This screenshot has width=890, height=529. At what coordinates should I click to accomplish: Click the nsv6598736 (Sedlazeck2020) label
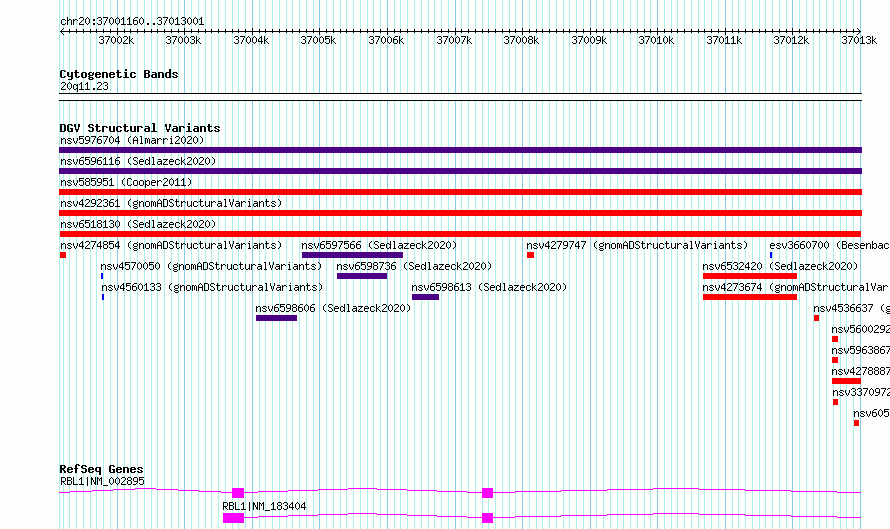pyautogui.click(x=414, y=266)
